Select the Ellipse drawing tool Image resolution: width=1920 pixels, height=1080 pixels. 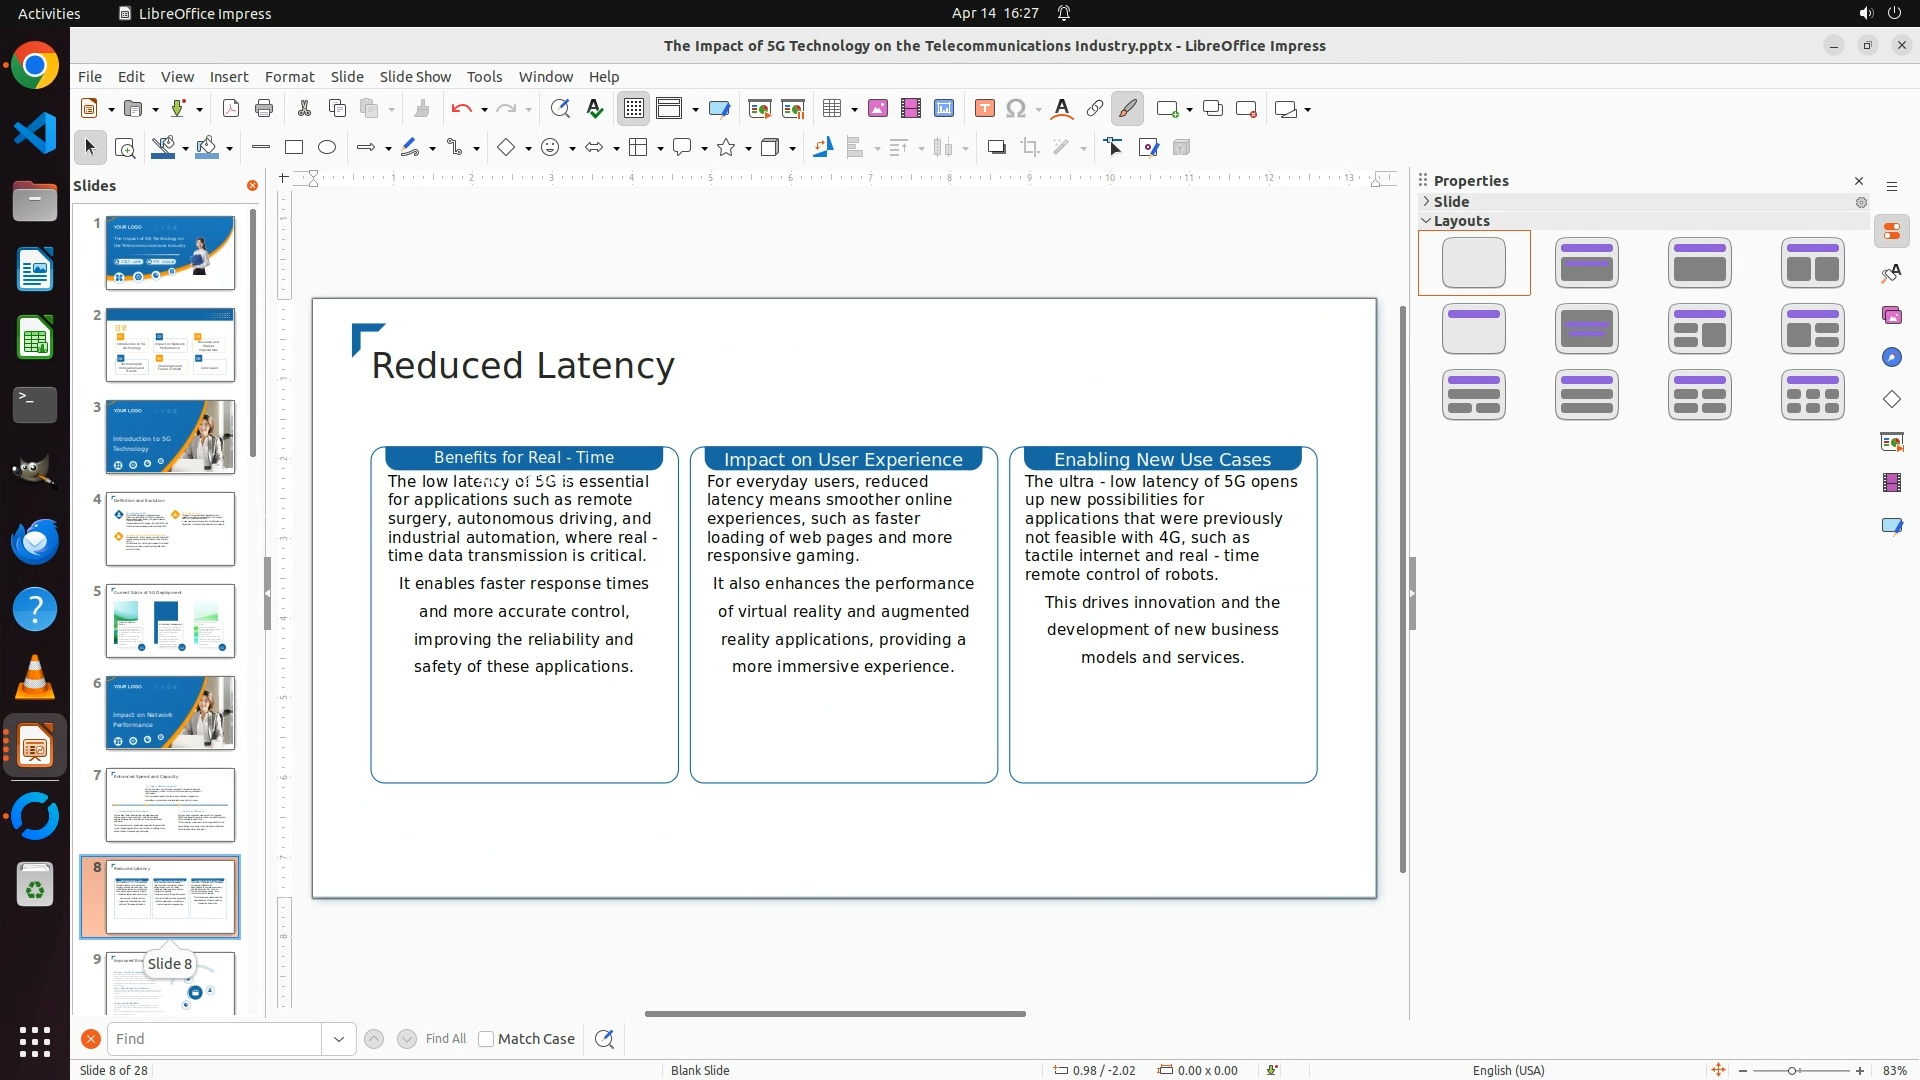(327, 148)
